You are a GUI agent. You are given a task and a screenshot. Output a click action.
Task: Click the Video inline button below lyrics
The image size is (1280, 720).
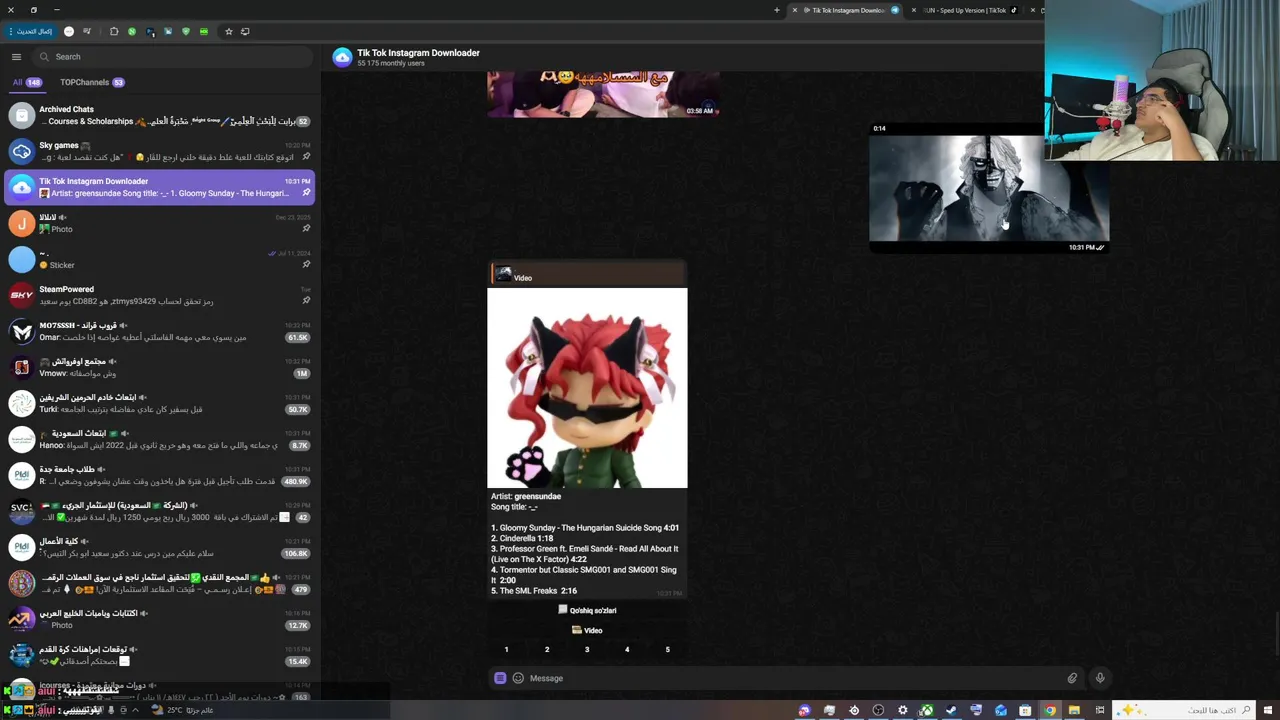tap(587, 630)
